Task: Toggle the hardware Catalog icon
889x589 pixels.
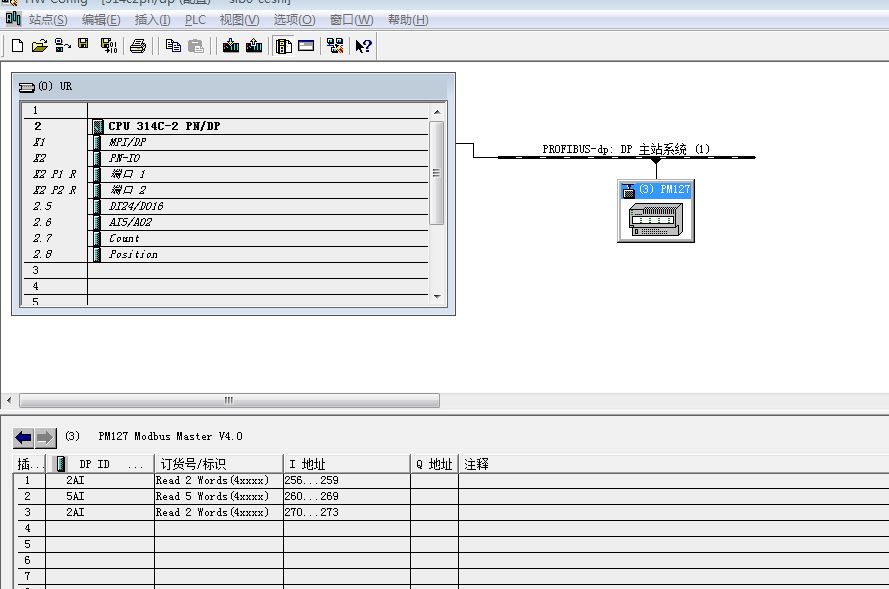Action: (283, 46)
